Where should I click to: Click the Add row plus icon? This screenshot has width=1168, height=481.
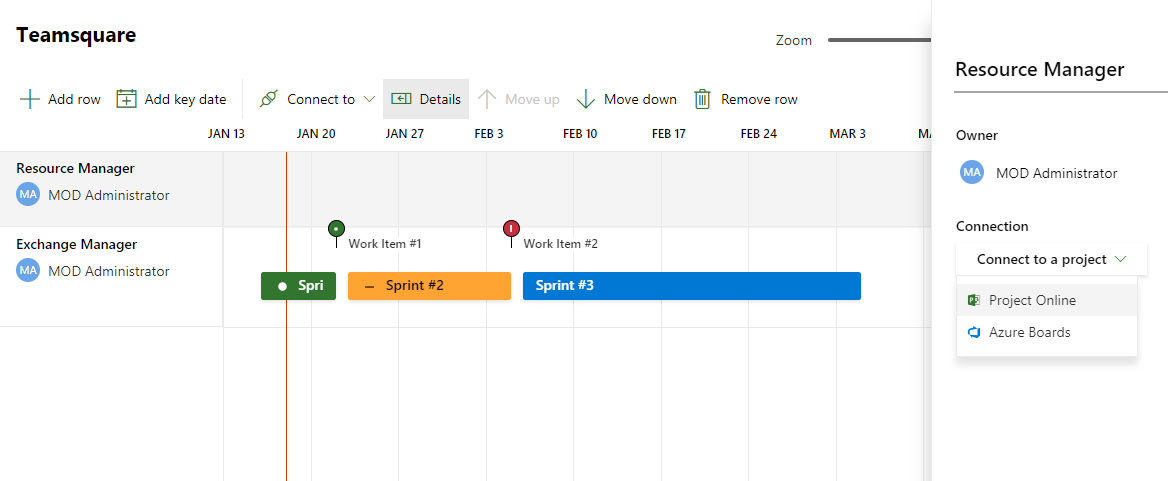coord(30,99)
